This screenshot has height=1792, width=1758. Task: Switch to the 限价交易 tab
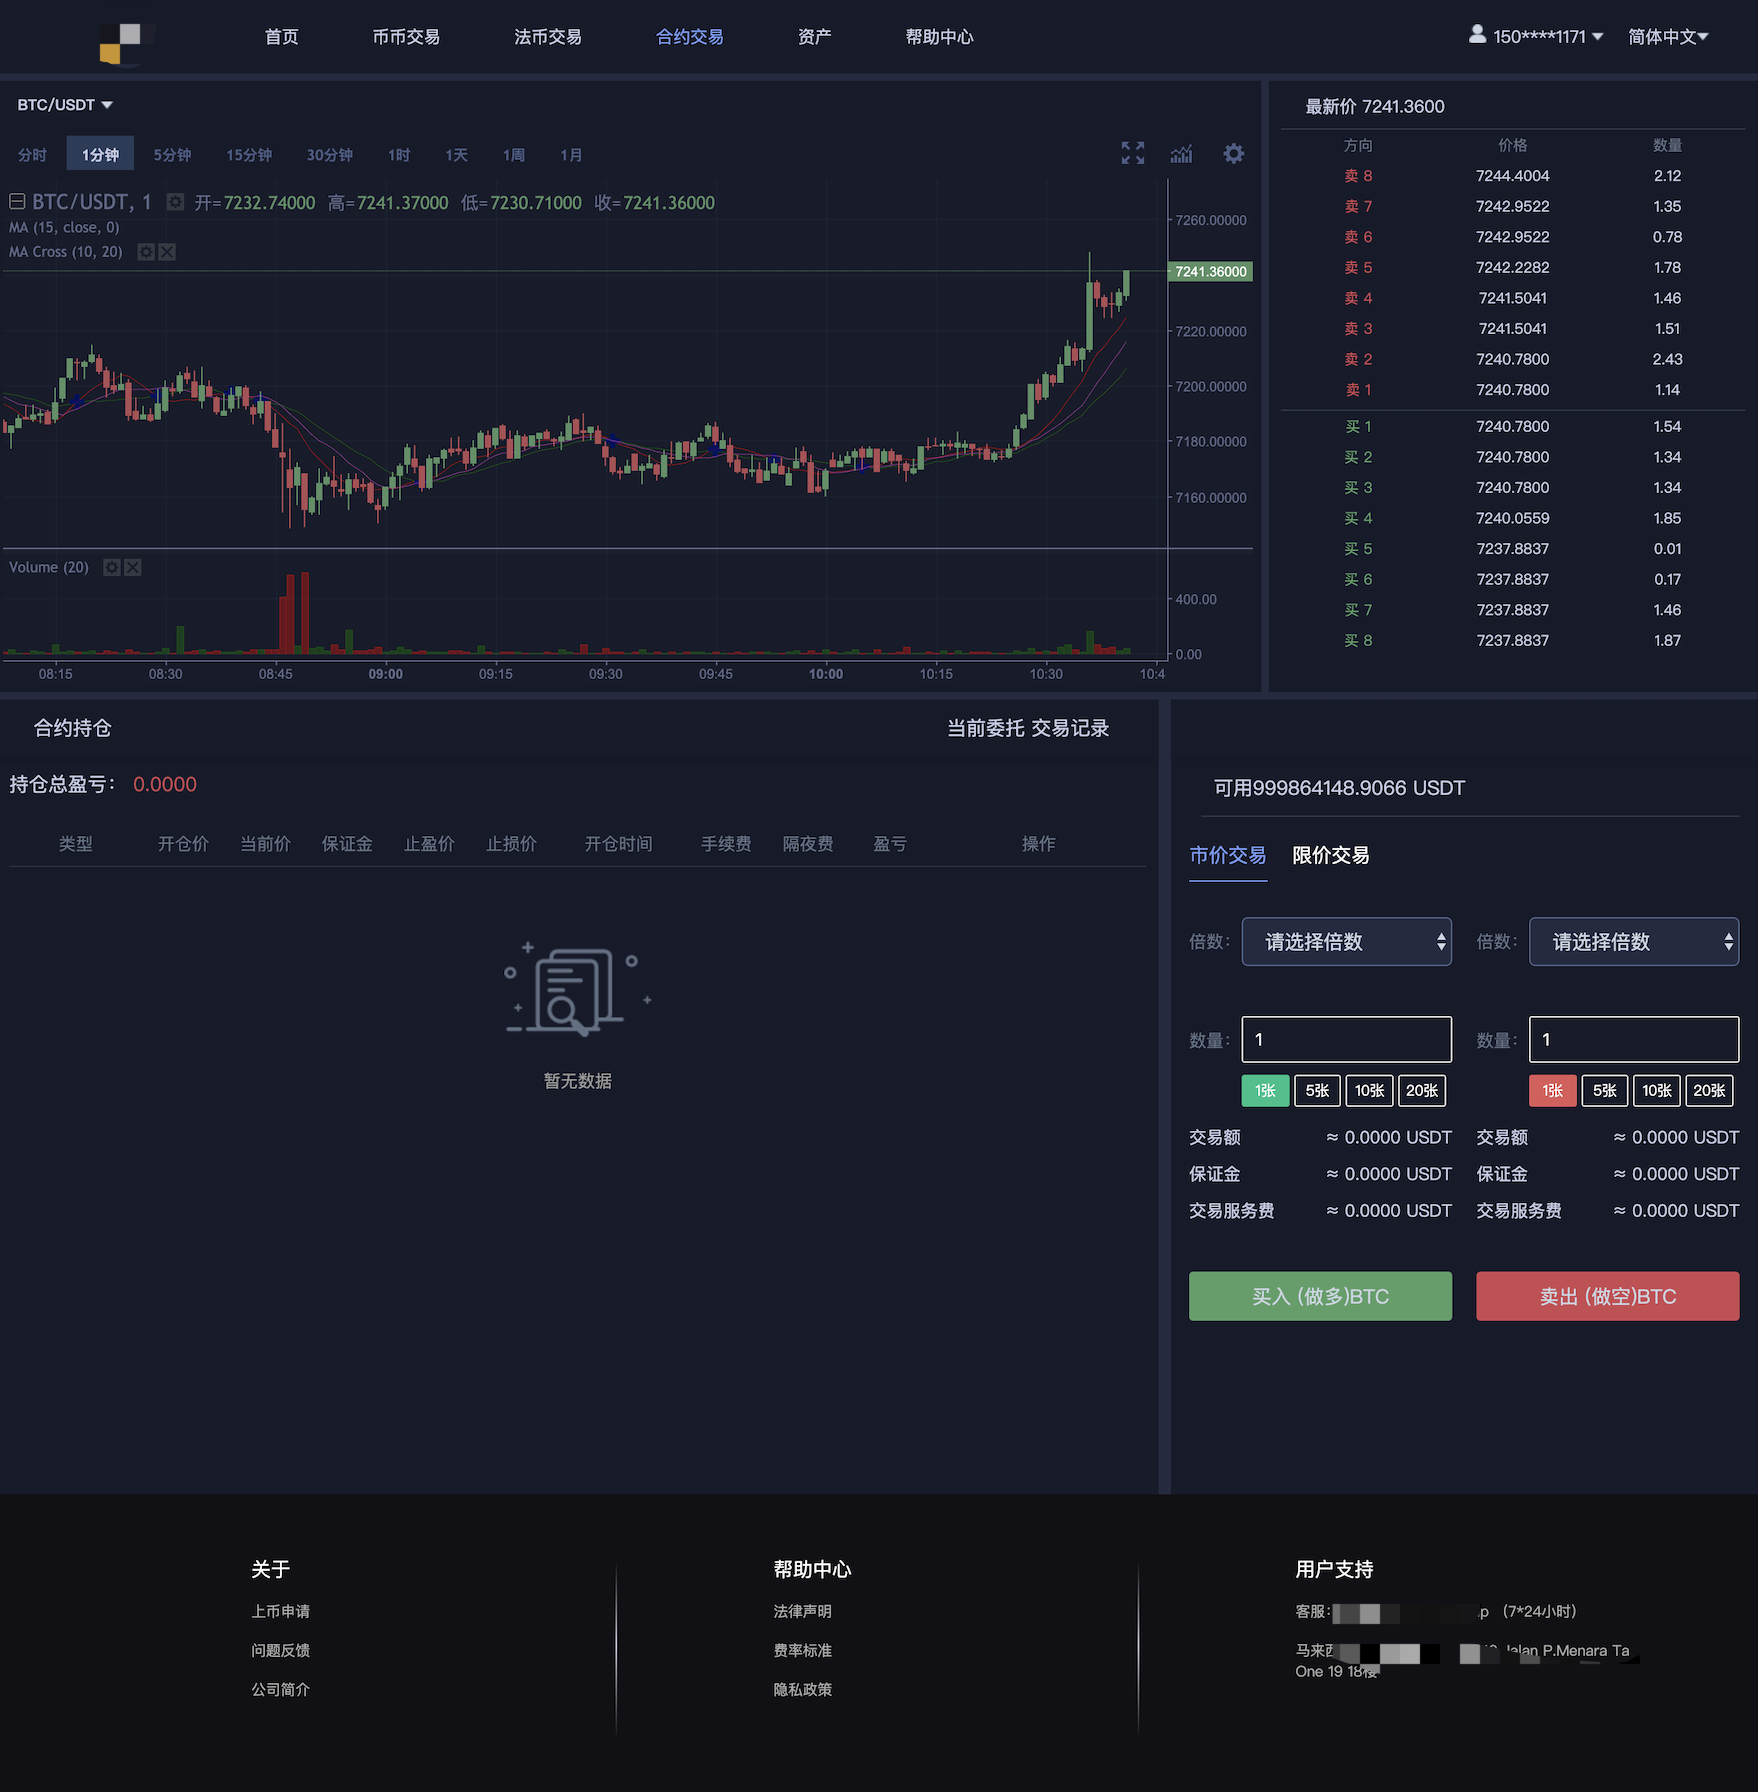tap(1331, 855)
